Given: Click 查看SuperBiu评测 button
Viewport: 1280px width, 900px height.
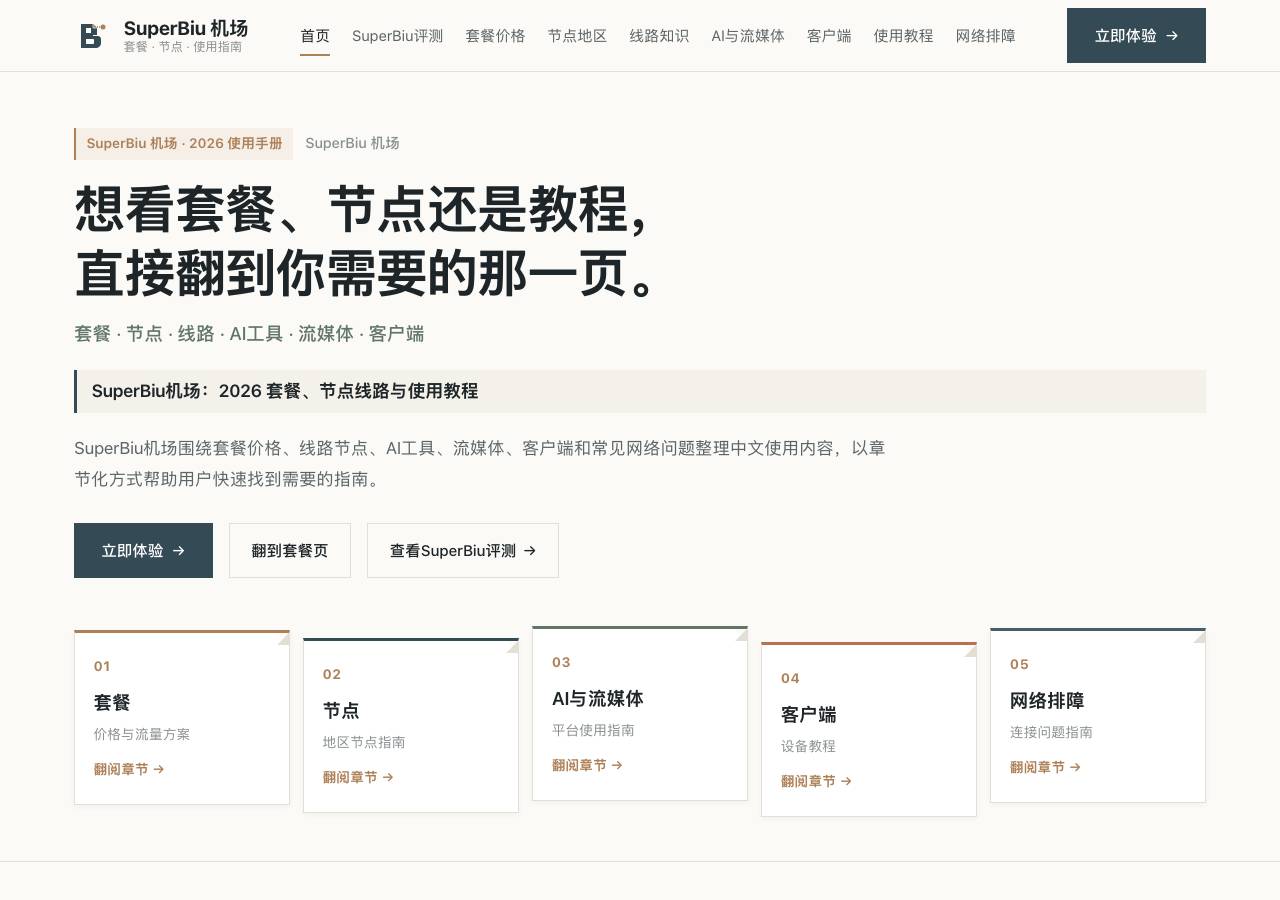Looking at the screenshot, I should [463, 550].
